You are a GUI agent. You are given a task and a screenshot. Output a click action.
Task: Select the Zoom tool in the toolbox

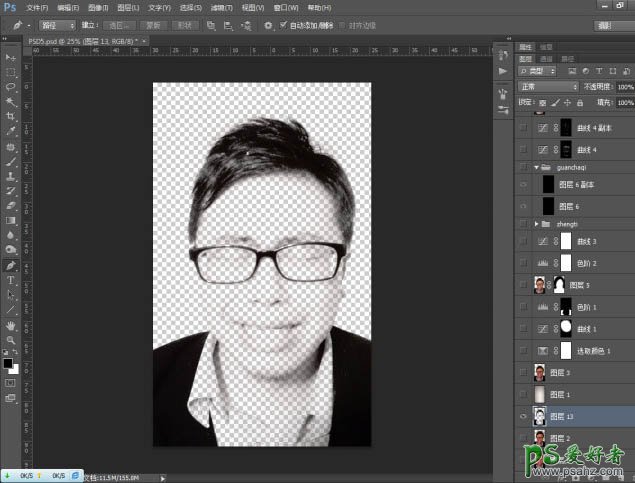tap(11, 340)
